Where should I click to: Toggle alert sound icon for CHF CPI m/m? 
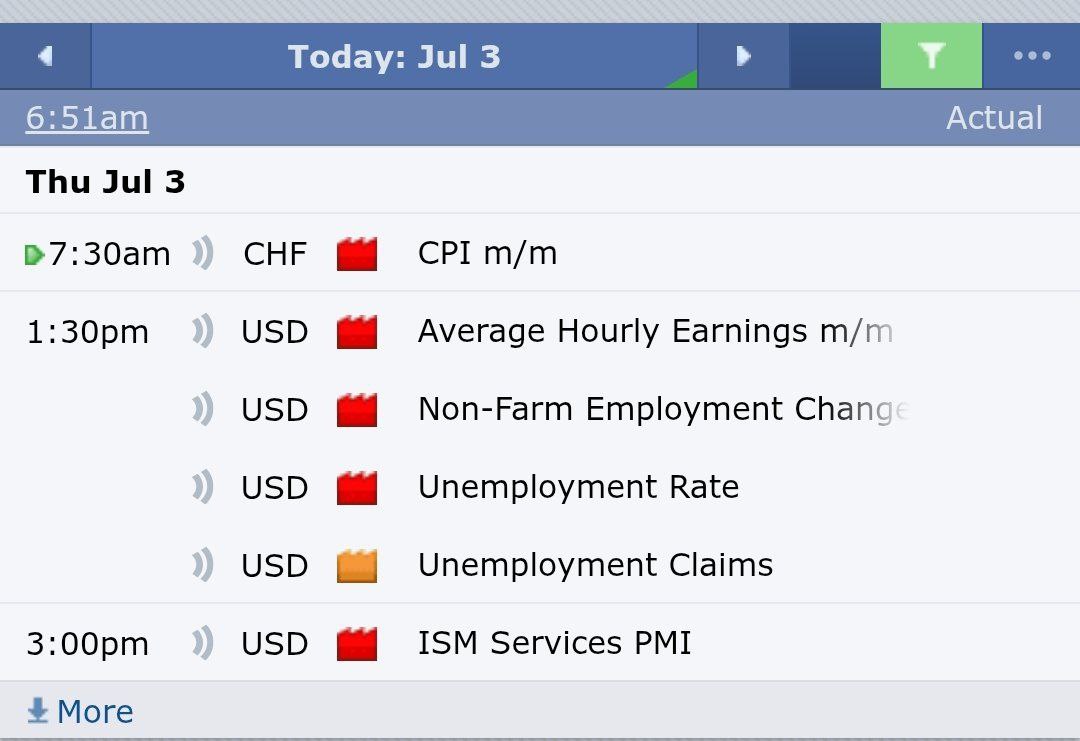pos(203,253)
